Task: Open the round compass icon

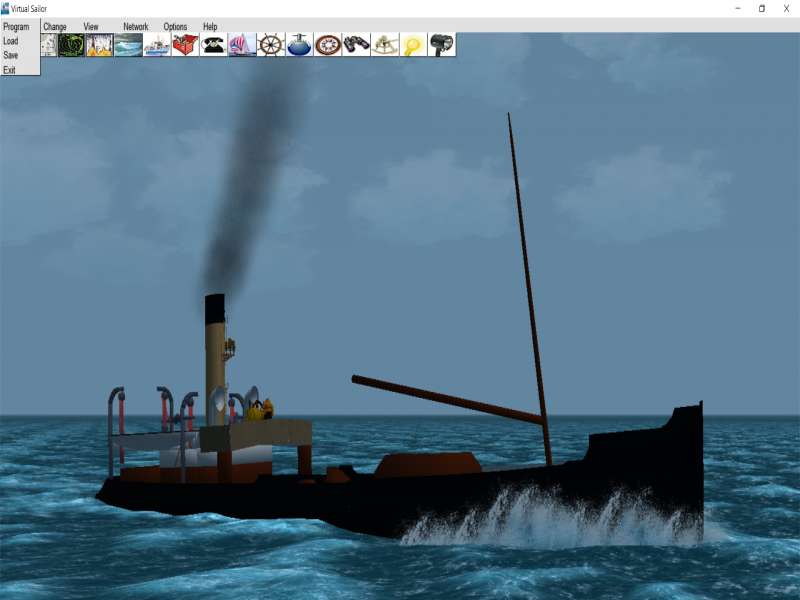Action: pyautogui.click(x=328, y=45)
